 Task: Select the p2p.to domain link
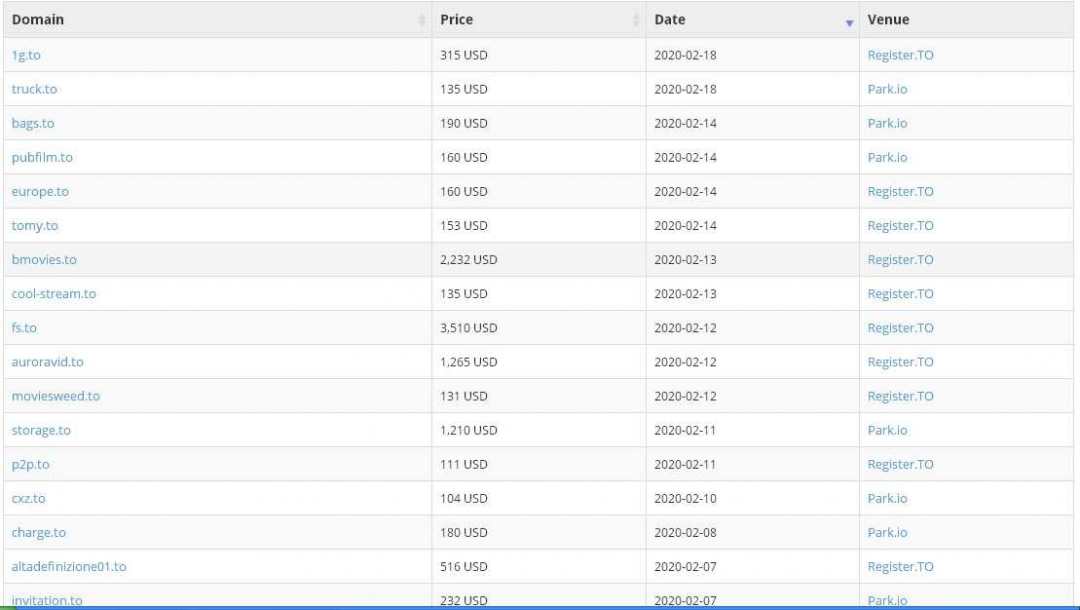coord(30,464)
